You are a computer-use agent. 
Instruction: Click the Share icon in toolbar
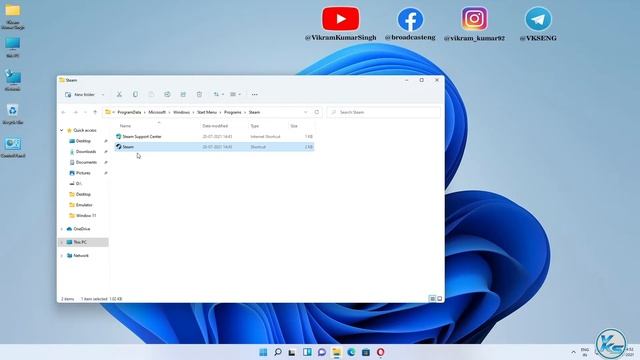183,94
